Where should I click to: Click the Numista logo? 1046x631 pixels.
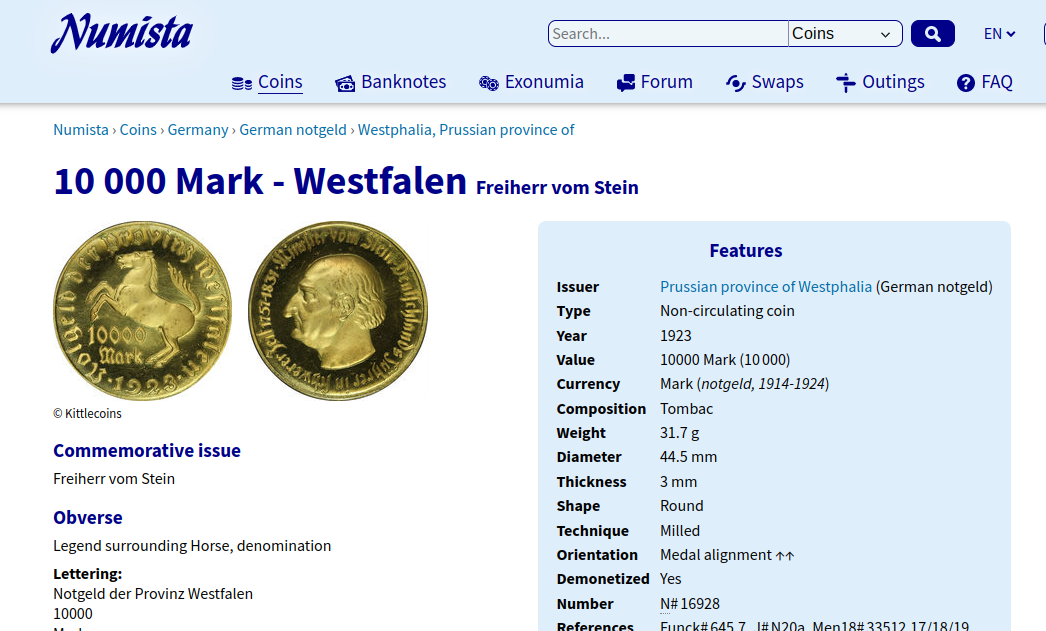pyautogui.click(x=121, y=34)
